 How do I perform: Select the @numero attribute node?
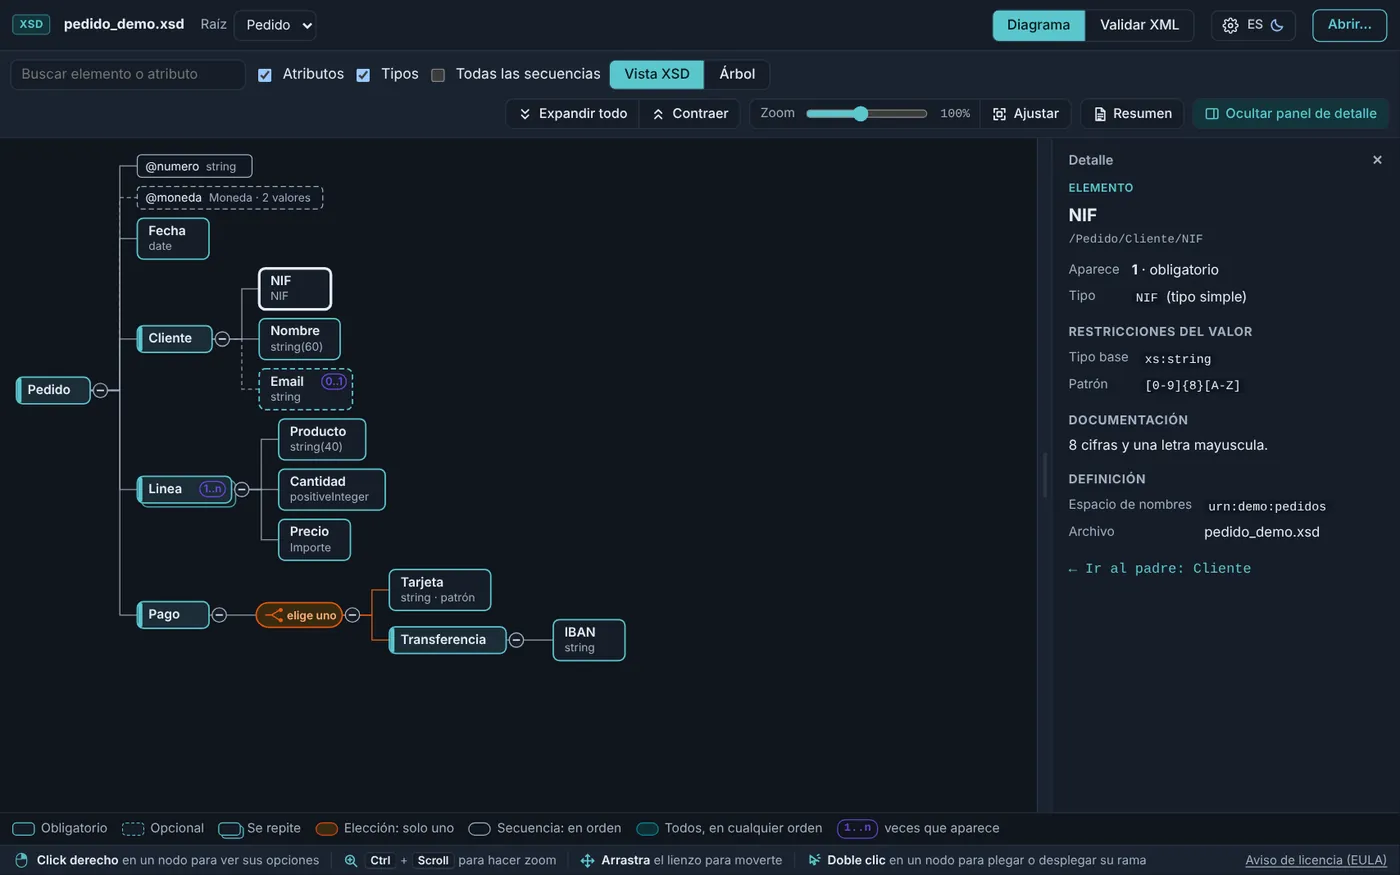click(194, 166)
